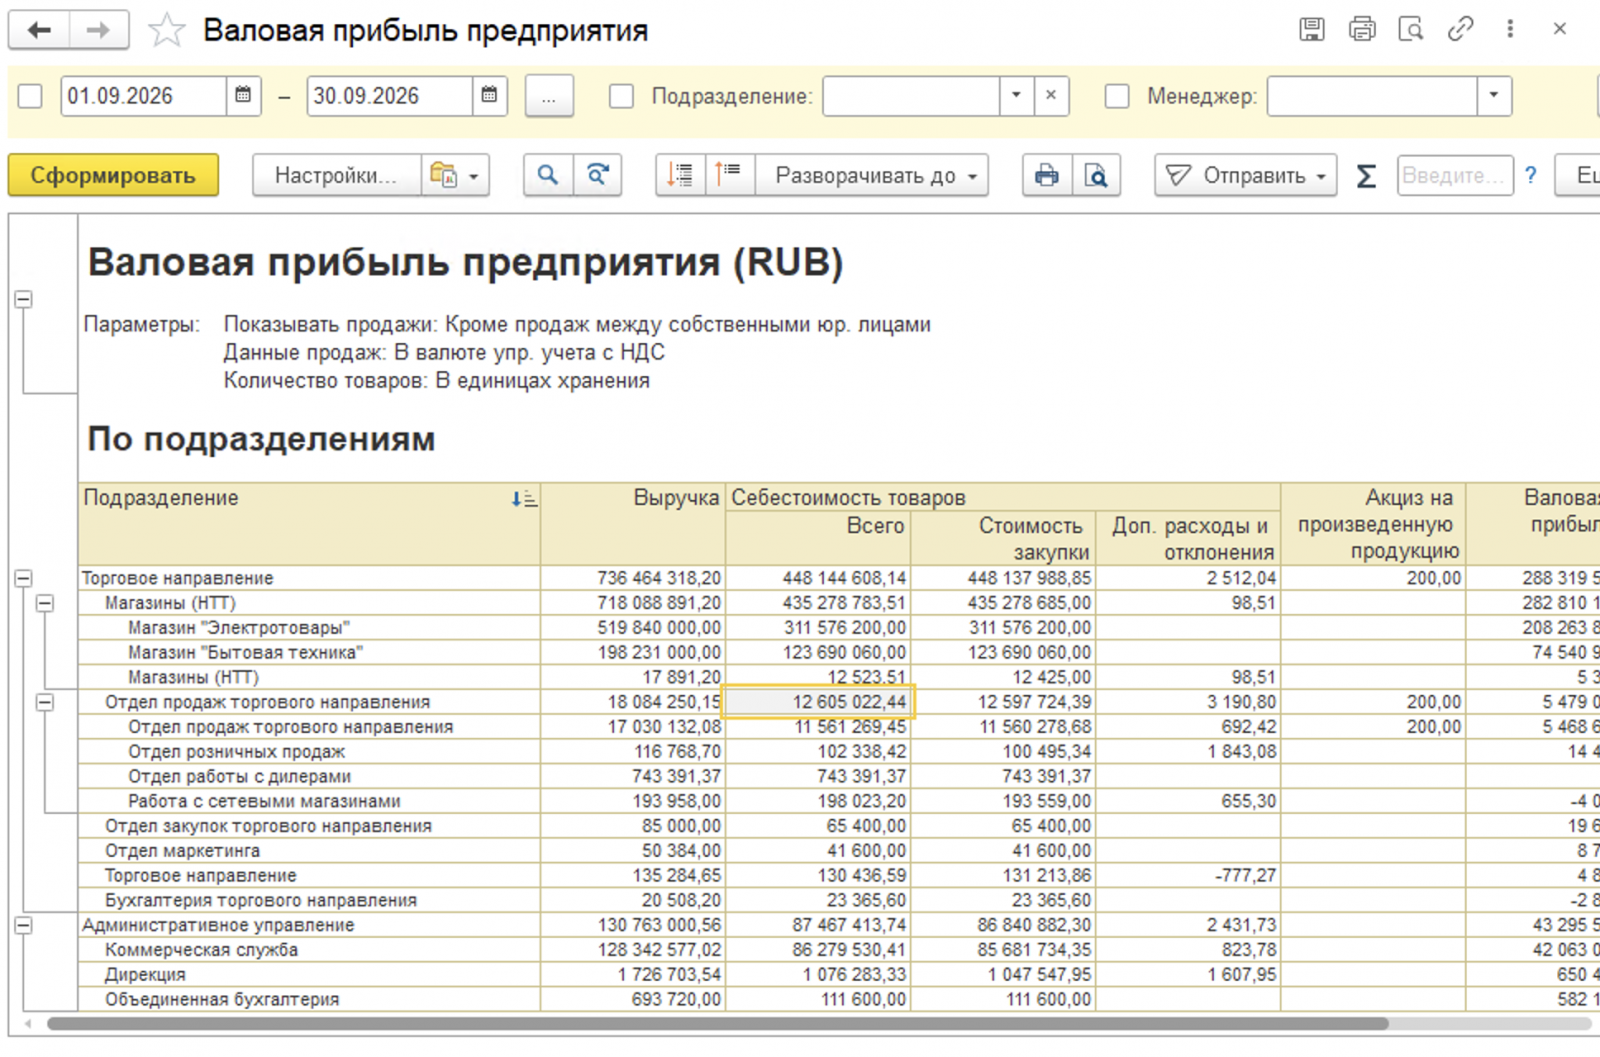Open the Отправить dropdown menu

coord(1246,175)
